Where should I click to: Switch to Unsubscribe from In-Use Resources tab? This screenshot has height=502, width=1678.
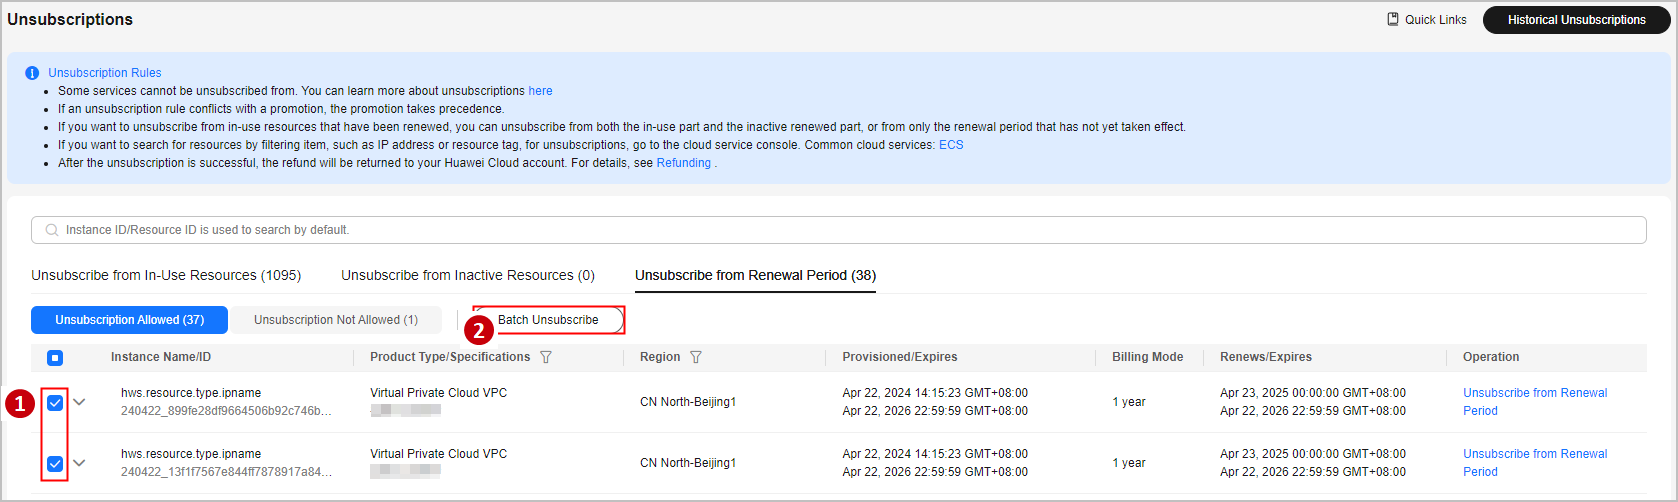tap(166, 275)
